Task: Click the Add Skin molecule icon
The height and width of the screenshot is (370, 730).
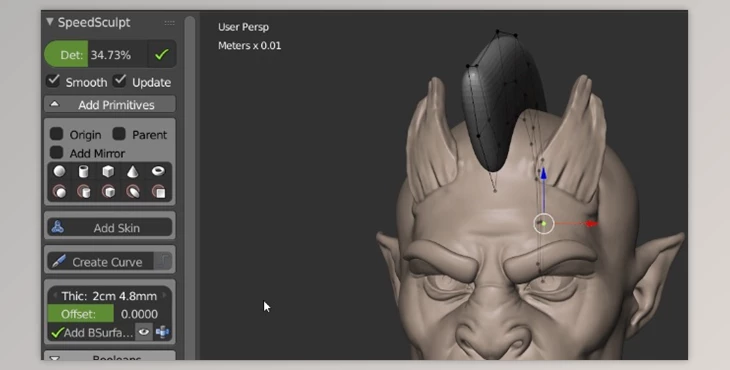Action: pyautogui.click(x=57, y=227)
